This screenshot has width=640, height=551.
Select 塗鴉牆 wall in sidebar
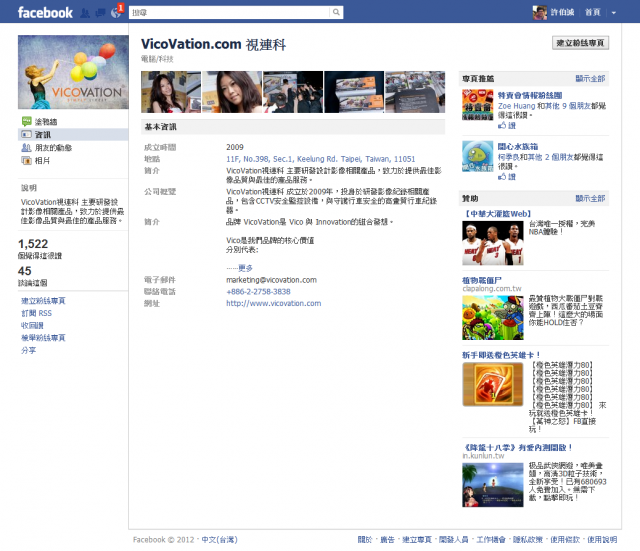click(x=46, y=122)
